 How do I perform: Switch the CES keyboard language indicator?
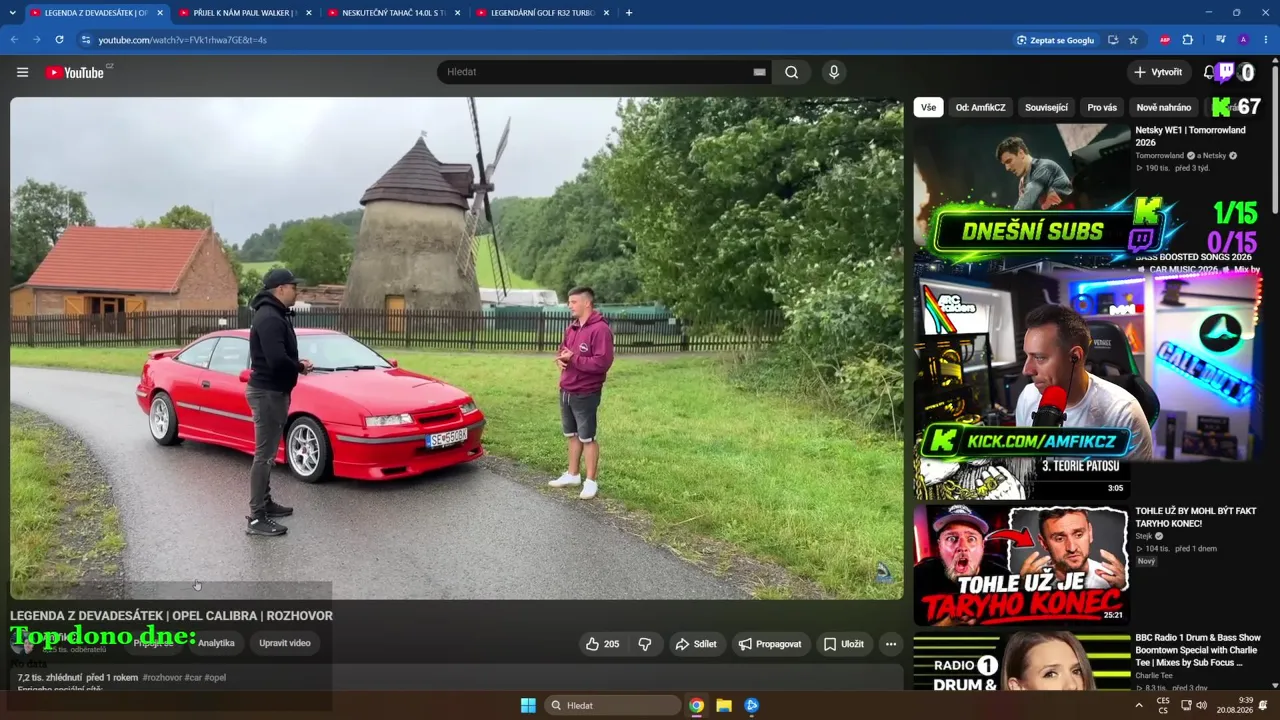tap(1163, 705)
